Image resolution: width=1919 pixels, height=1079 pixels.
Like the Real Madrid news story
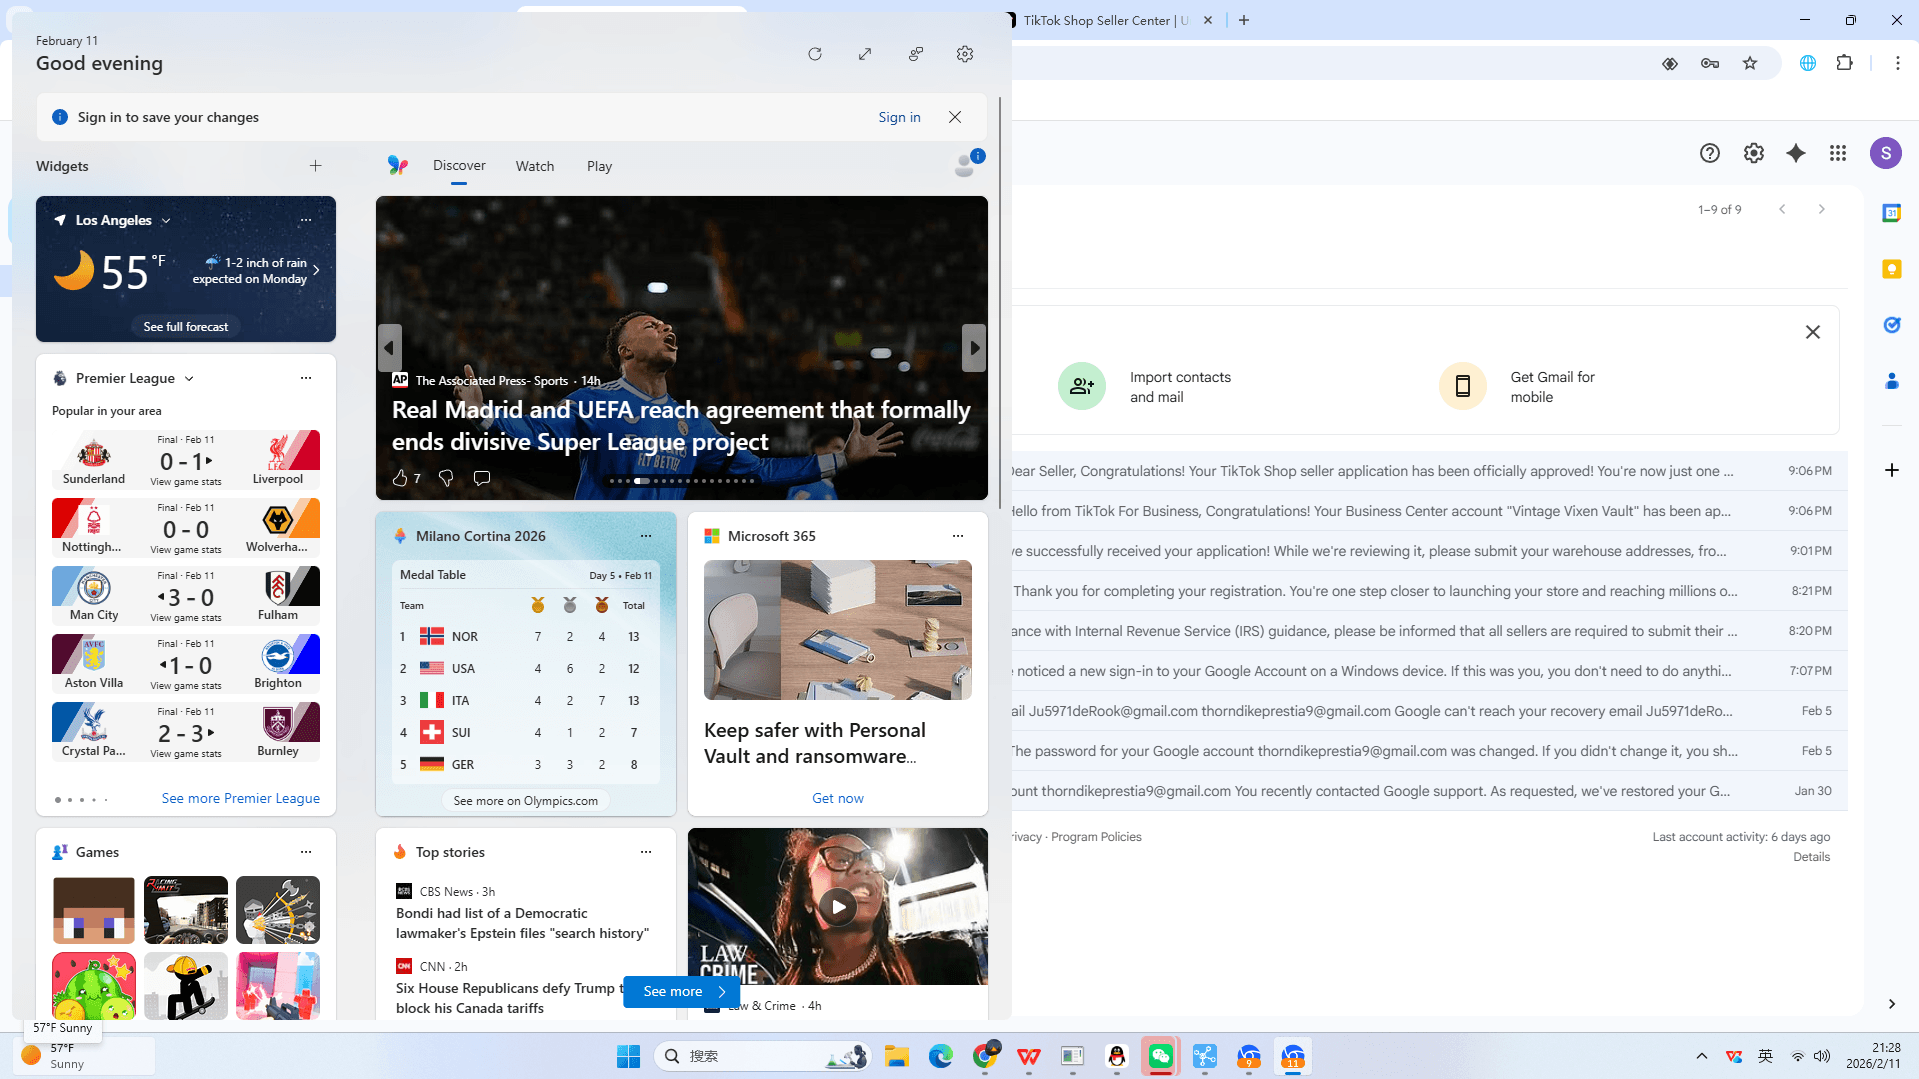tap(400, 478)
